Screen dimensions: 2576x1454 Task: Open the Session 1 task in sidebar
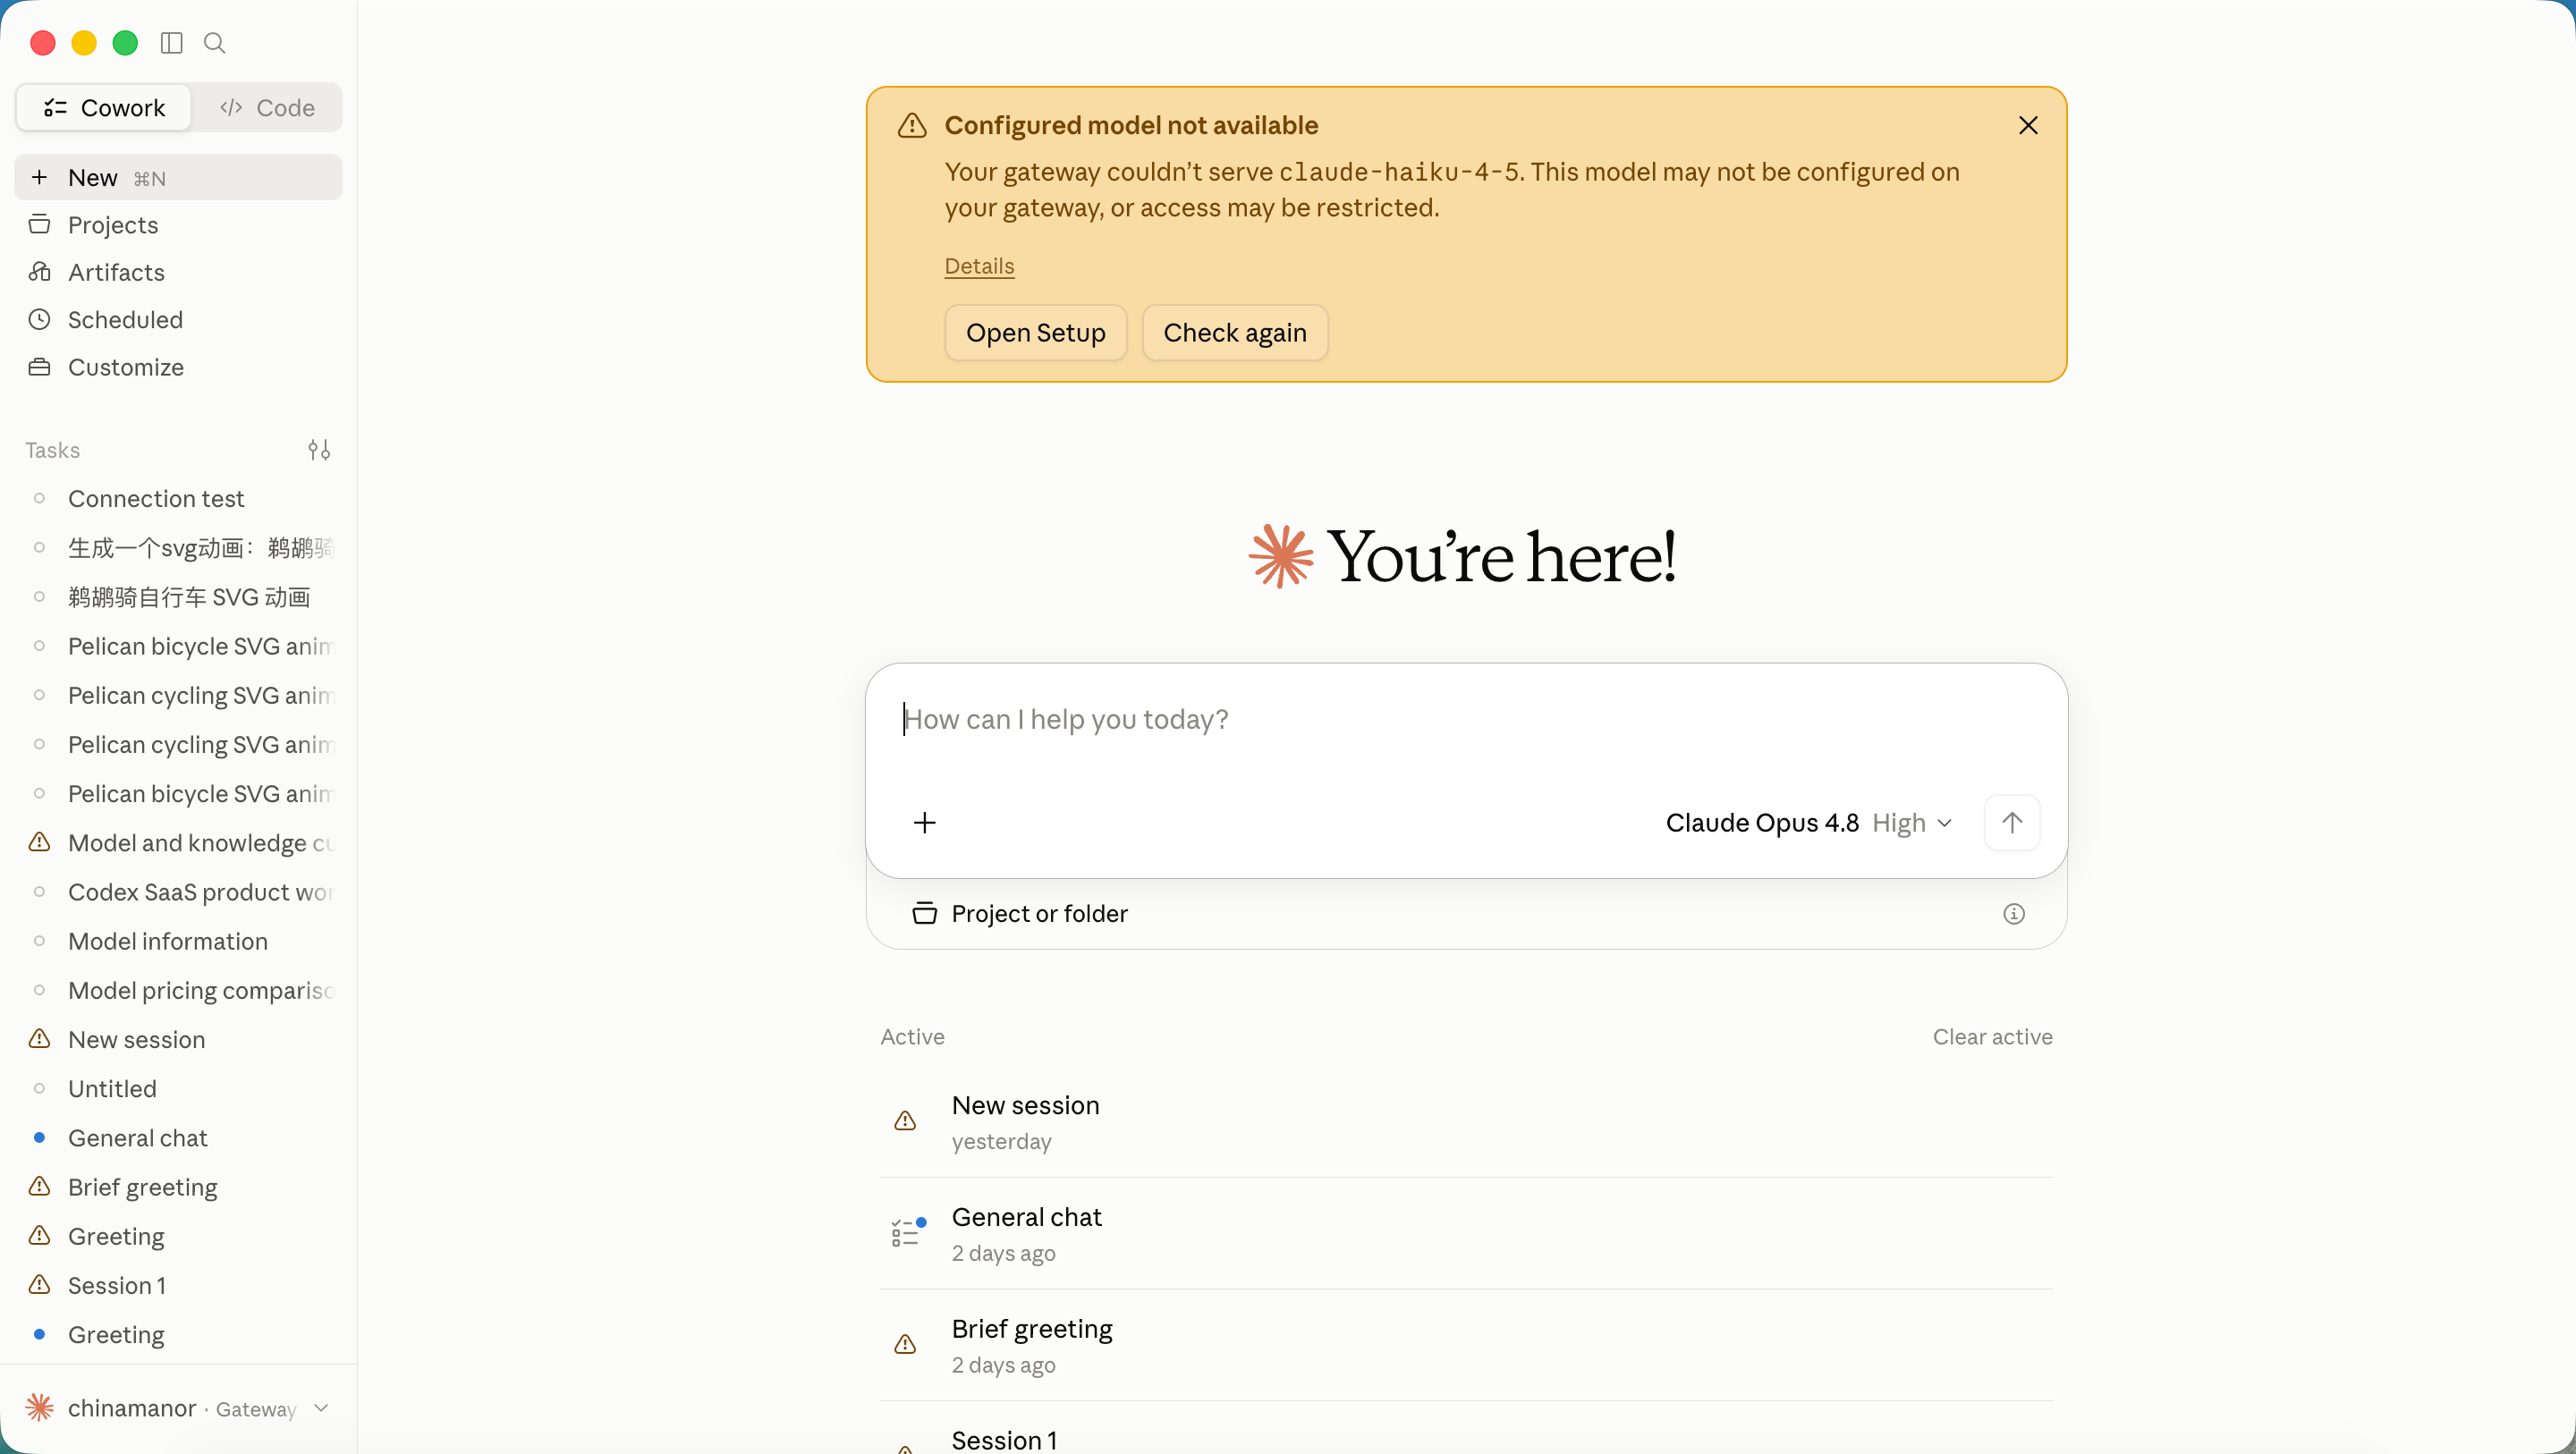pos(179,1285)
